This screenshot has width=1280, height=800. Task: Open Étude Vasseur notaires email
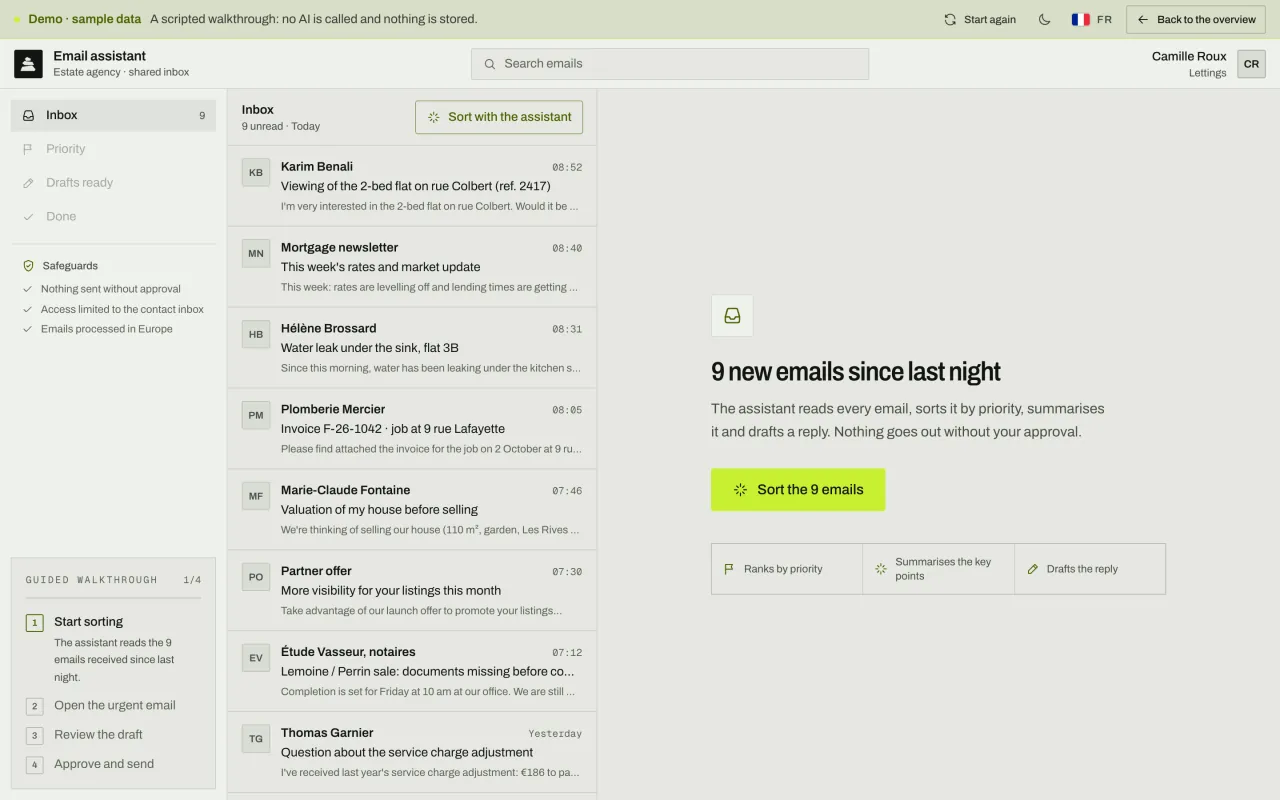(x=412, y=672)
